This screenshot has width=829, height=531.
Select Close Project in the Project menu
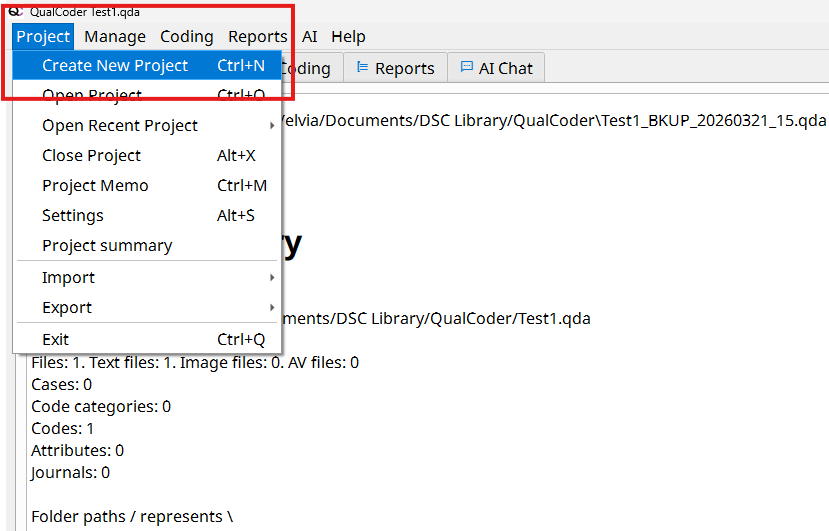[x=91, y=156]
